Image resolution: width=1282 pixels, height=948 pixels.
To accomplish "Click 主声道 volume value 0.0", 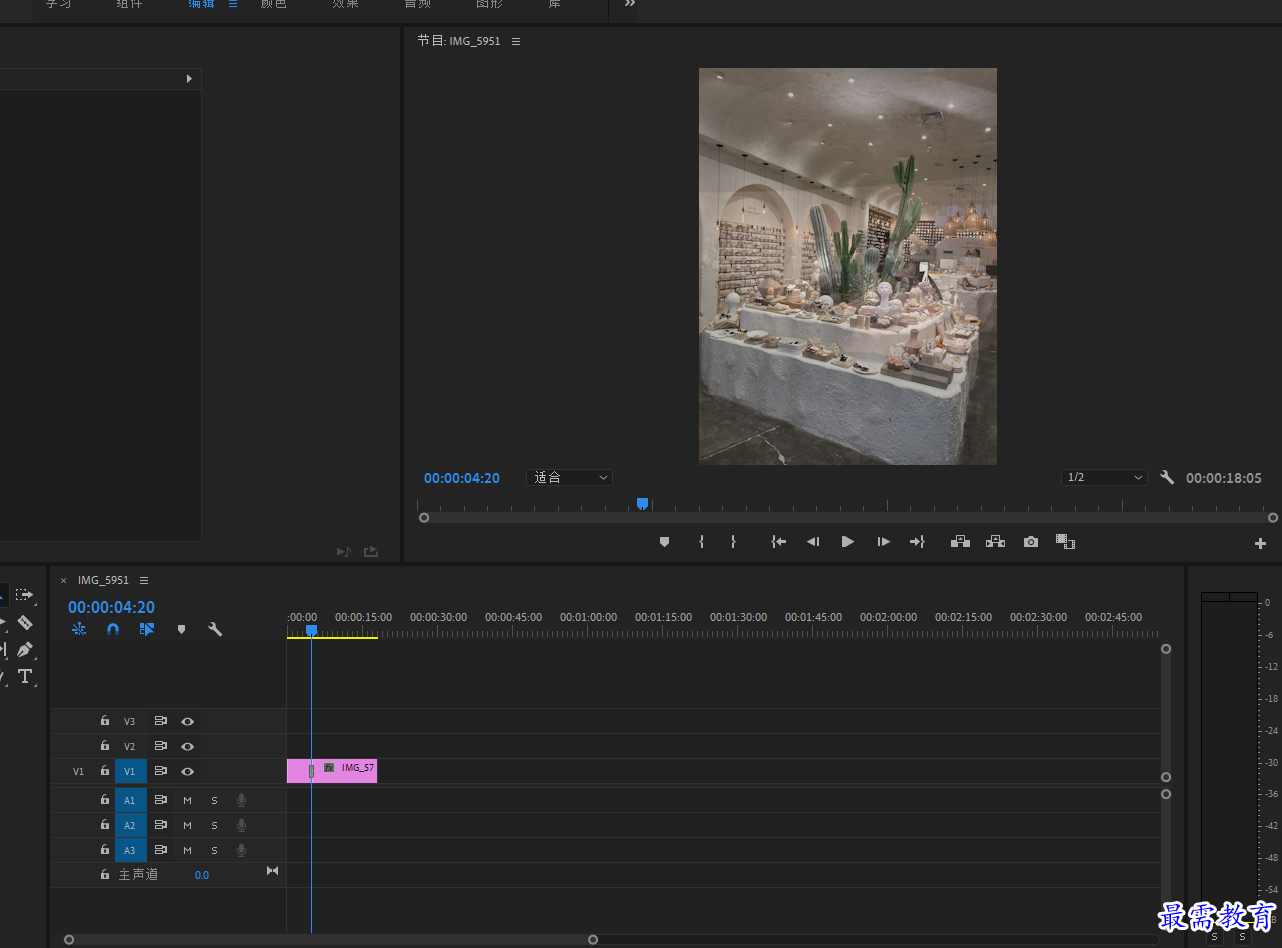I will 202,875.
